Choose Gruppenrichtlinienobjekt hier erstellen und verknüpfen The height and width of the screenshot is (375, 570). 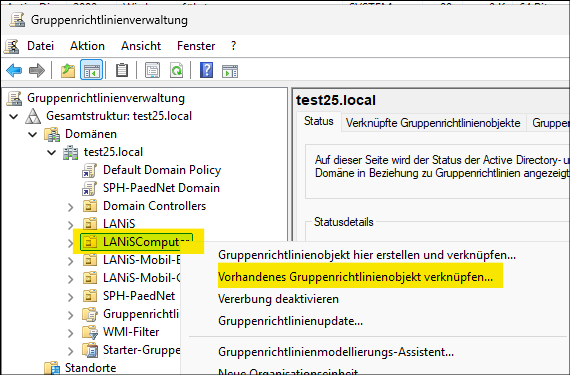[367, 255]
